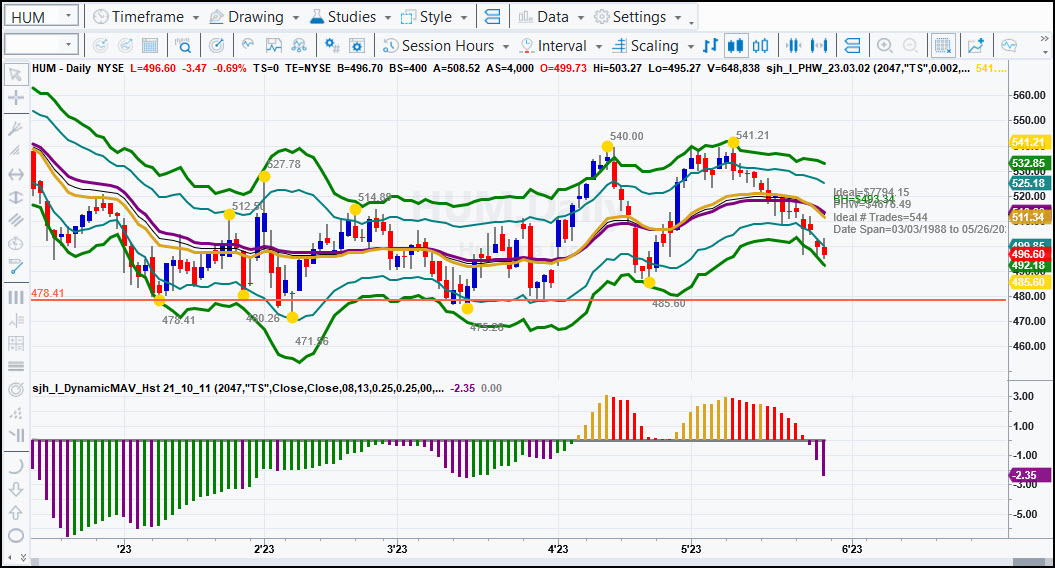Click the Interval button
Screen dimensions: 1055x568
point(553,46)
